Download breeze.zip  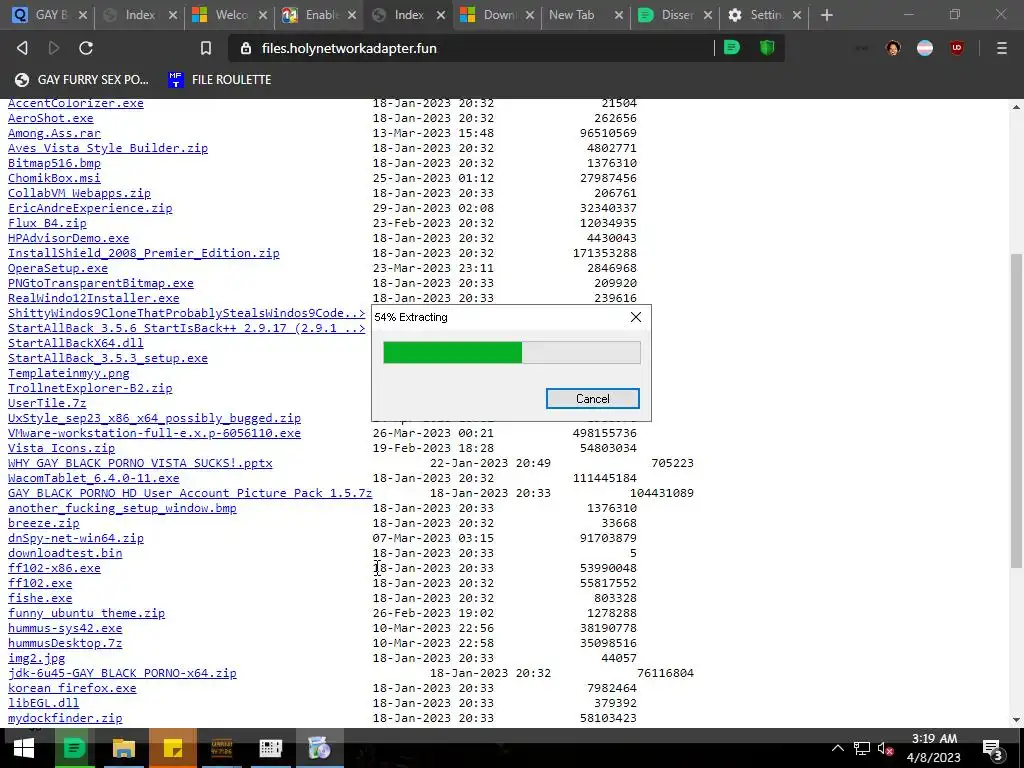pyautogui.click(x=44, y=524)
